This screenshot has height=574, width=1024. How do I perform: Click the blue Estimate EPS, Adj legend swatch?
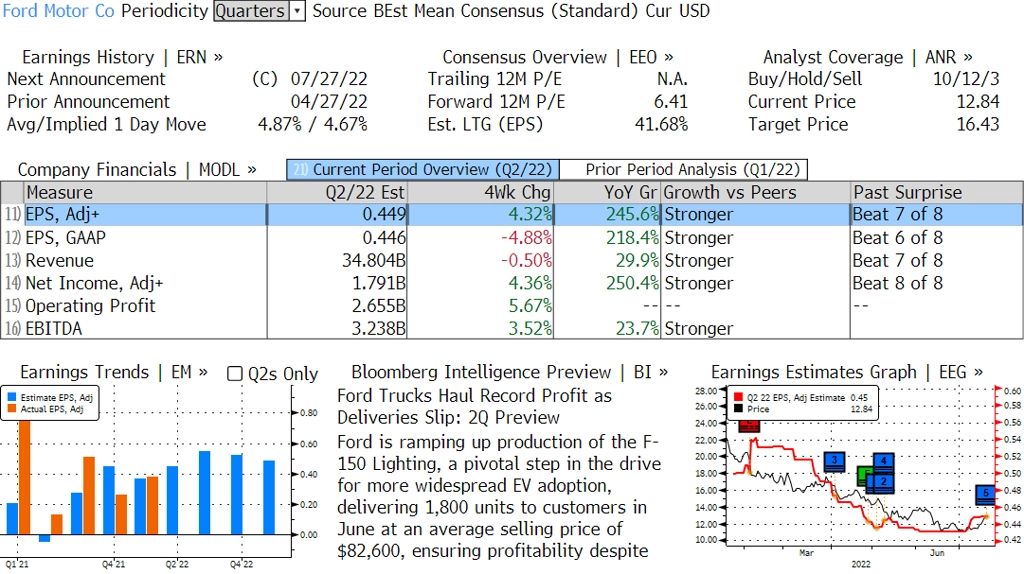pos(12,397)
